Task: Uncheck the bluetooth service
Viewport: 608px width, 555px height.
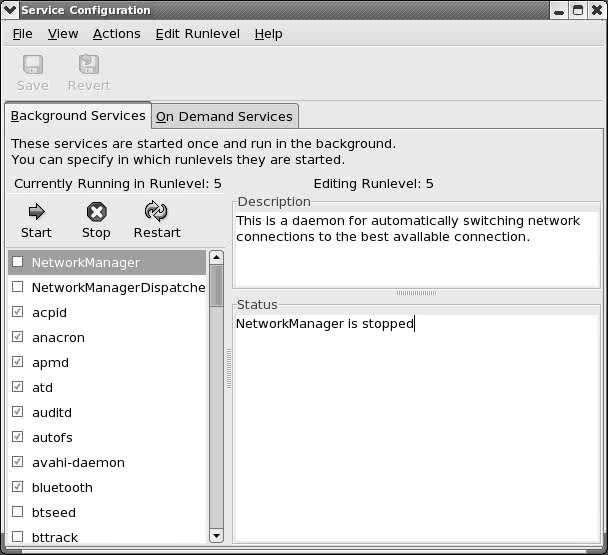Action: click(x=17, y=487)
